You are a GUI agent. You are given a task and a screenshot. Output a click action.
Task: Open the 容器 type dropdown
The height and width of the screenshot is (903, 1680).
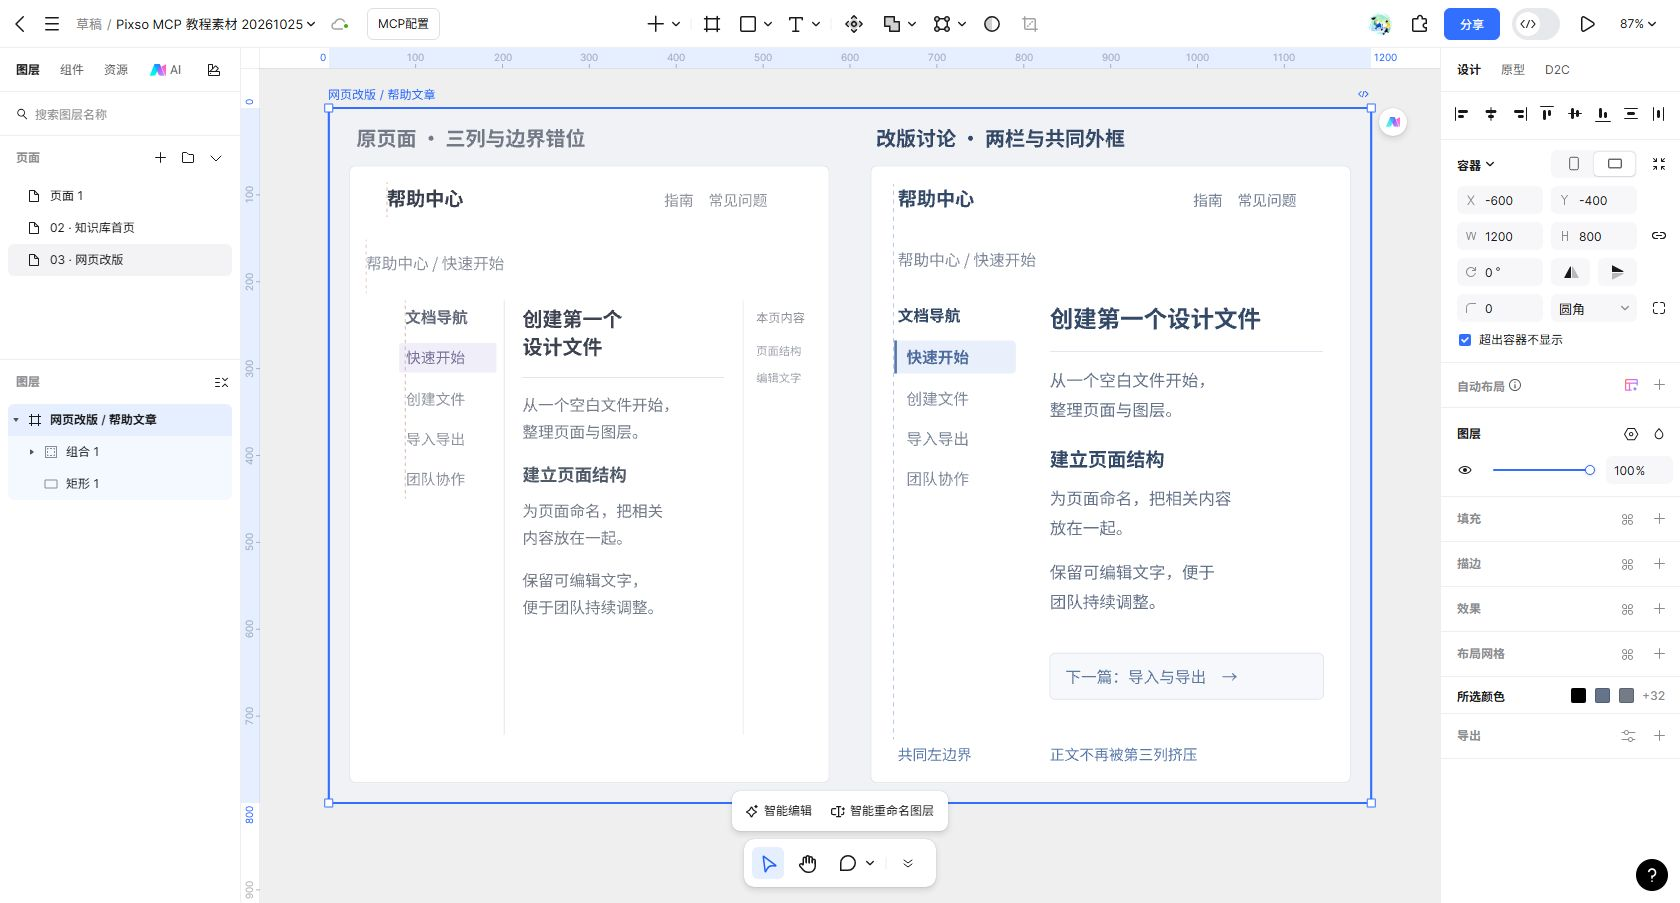1476,165
